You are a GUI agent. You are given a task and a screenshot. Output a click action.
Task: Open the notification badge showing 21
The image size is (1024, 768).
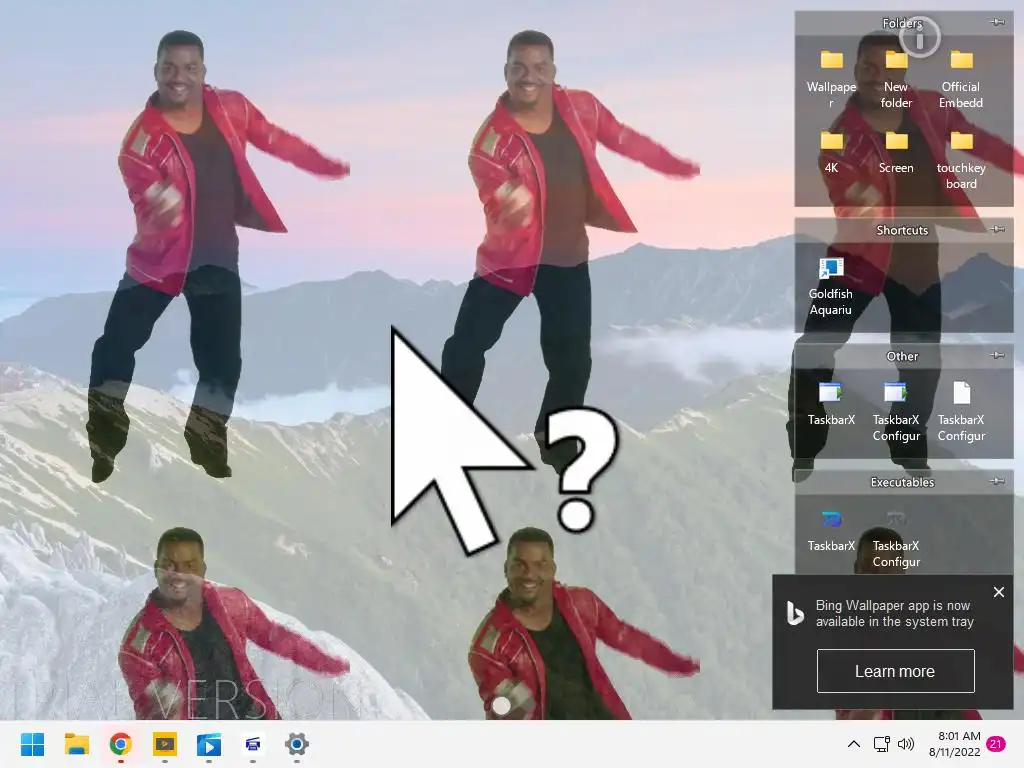click(996, 744)
